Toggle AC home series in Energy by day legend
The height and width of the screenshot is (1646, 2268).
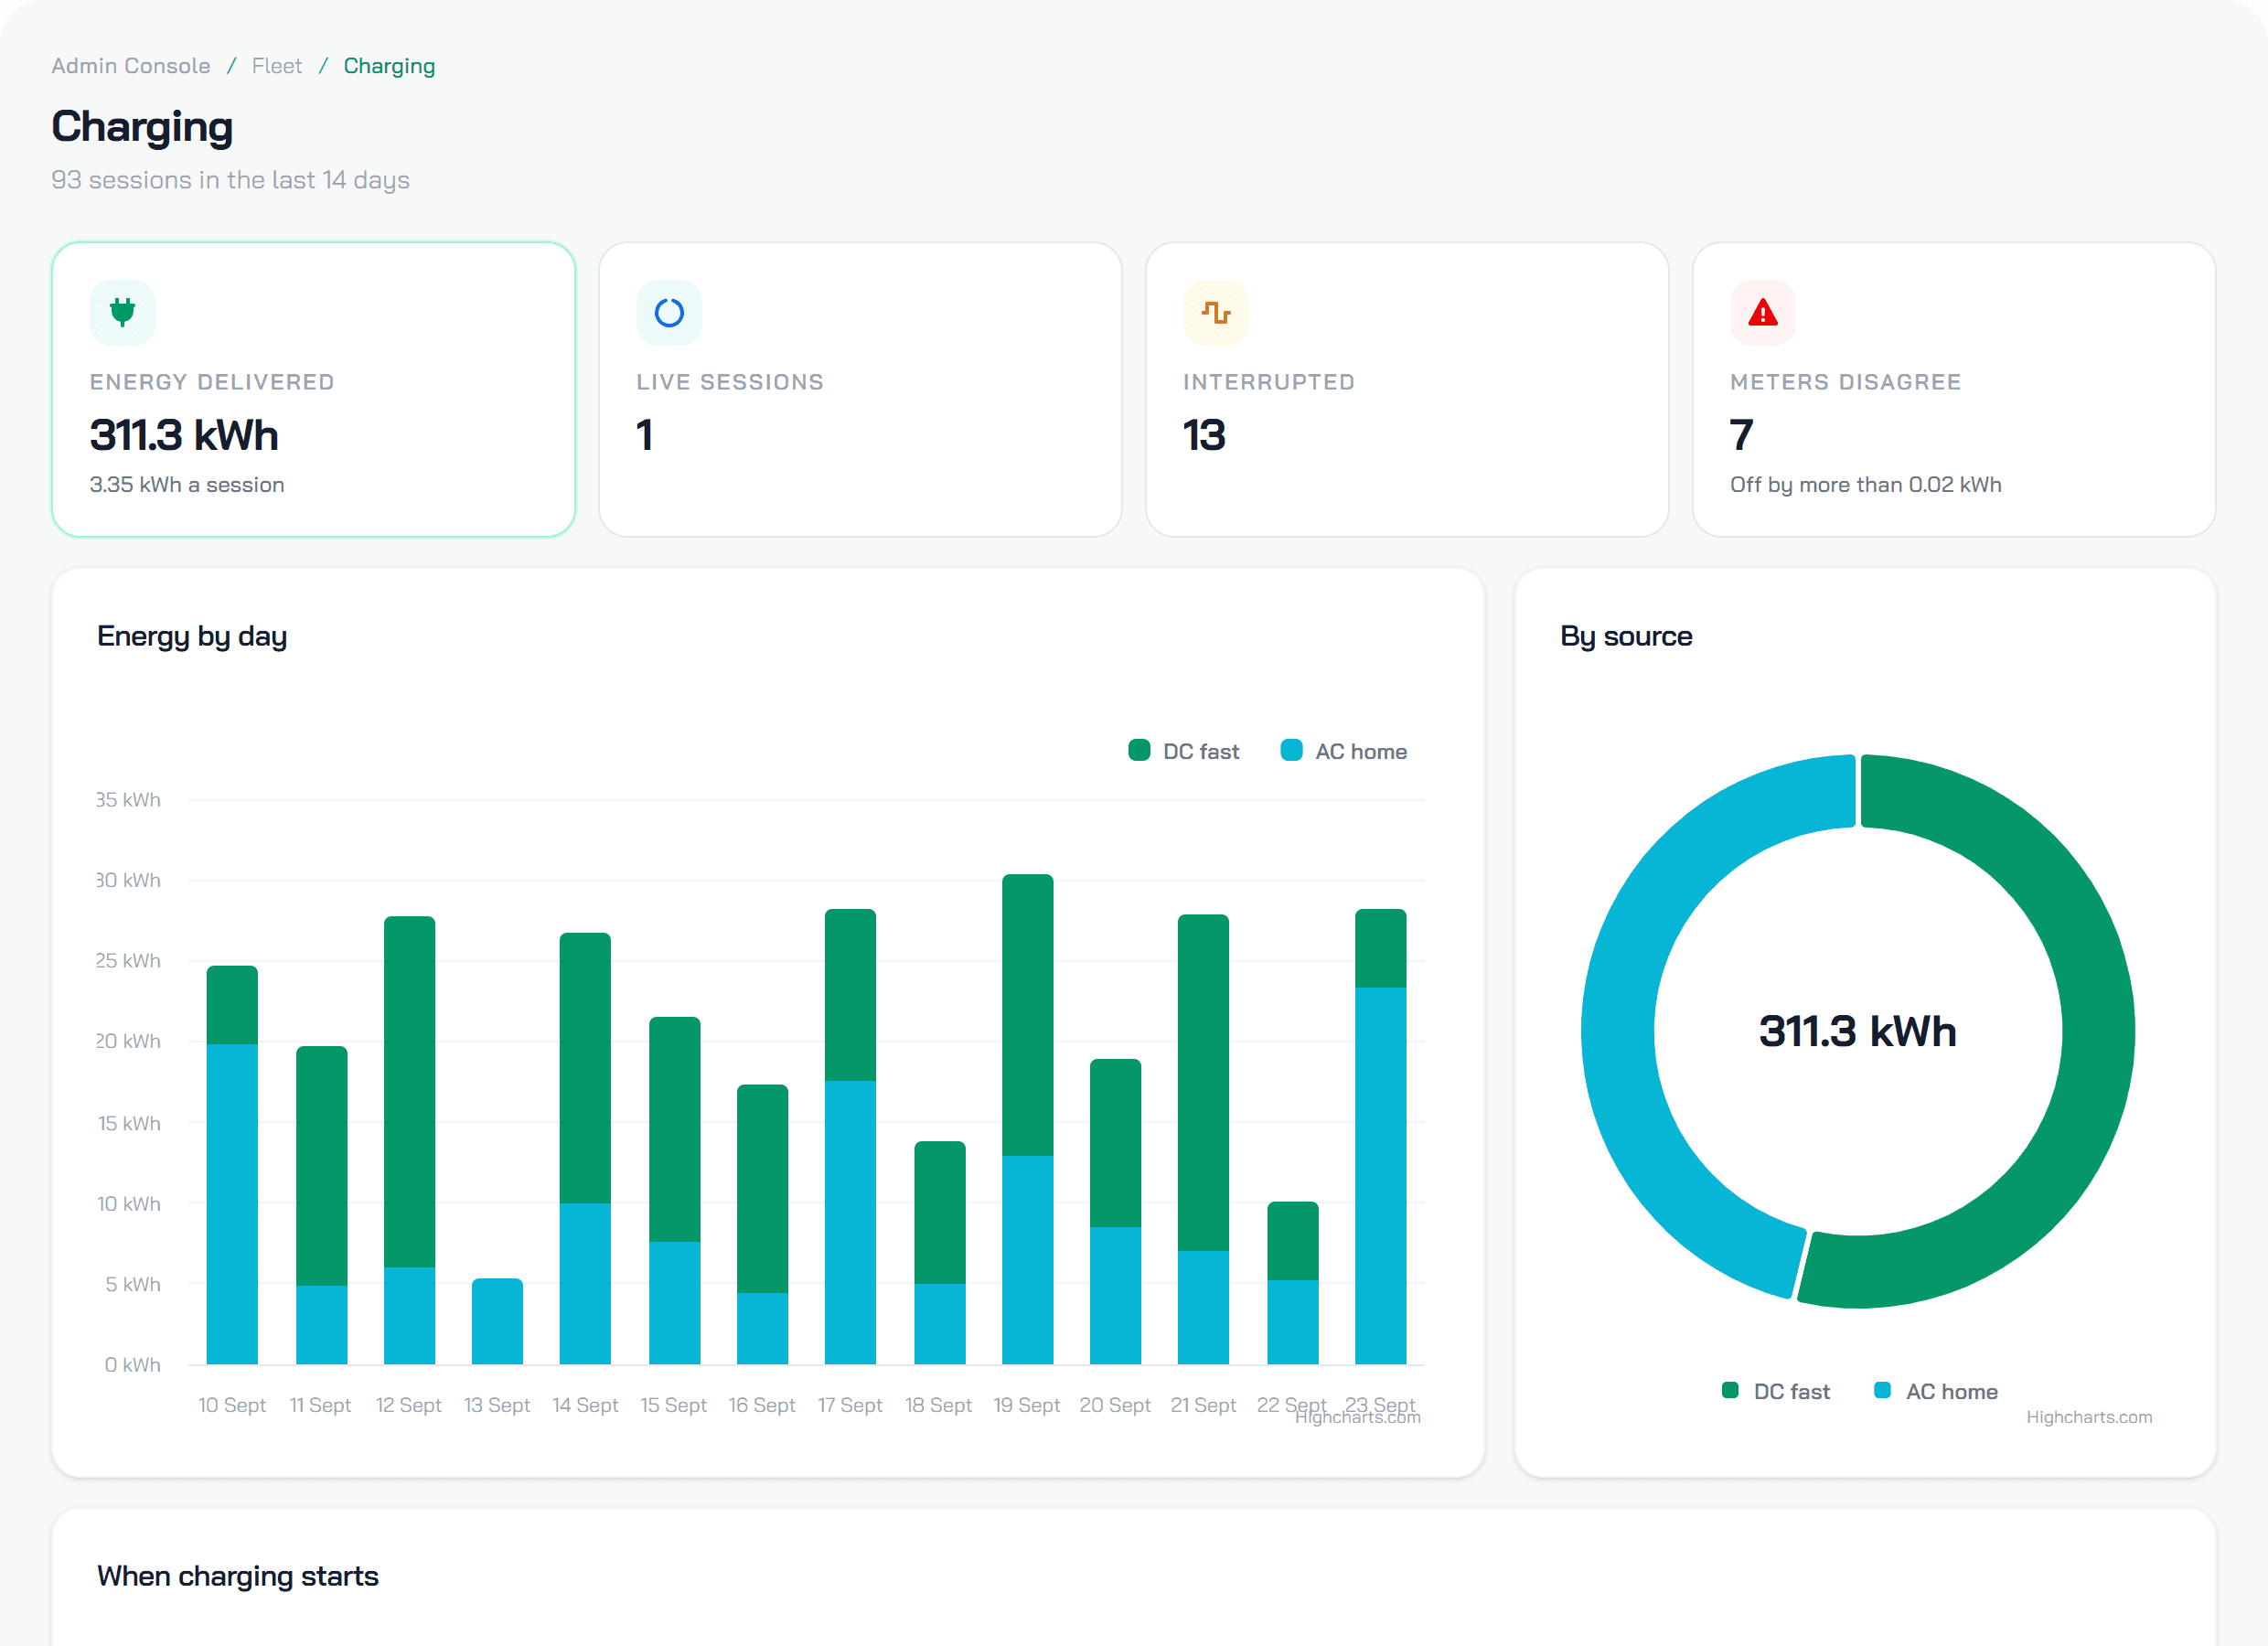(1344, 751)
